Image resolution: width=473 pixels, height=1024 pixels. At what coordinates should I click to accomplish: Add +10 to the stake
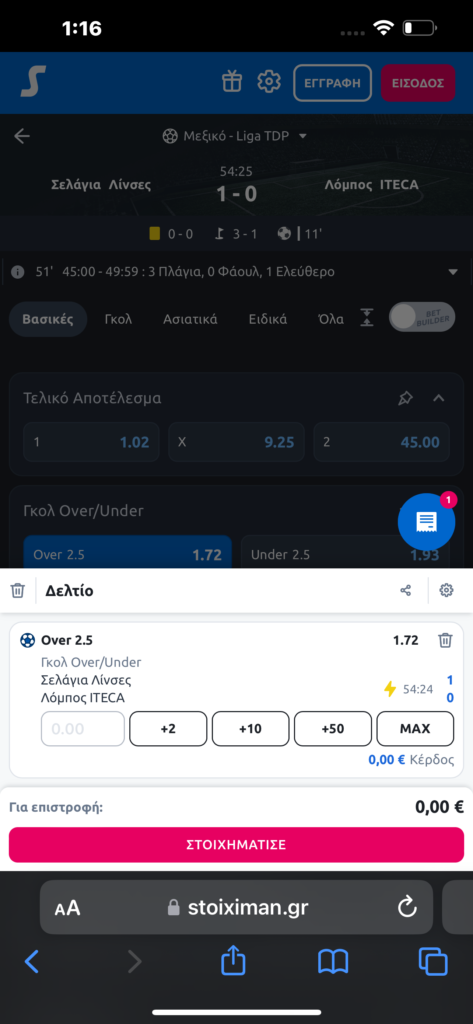(250, 729)
